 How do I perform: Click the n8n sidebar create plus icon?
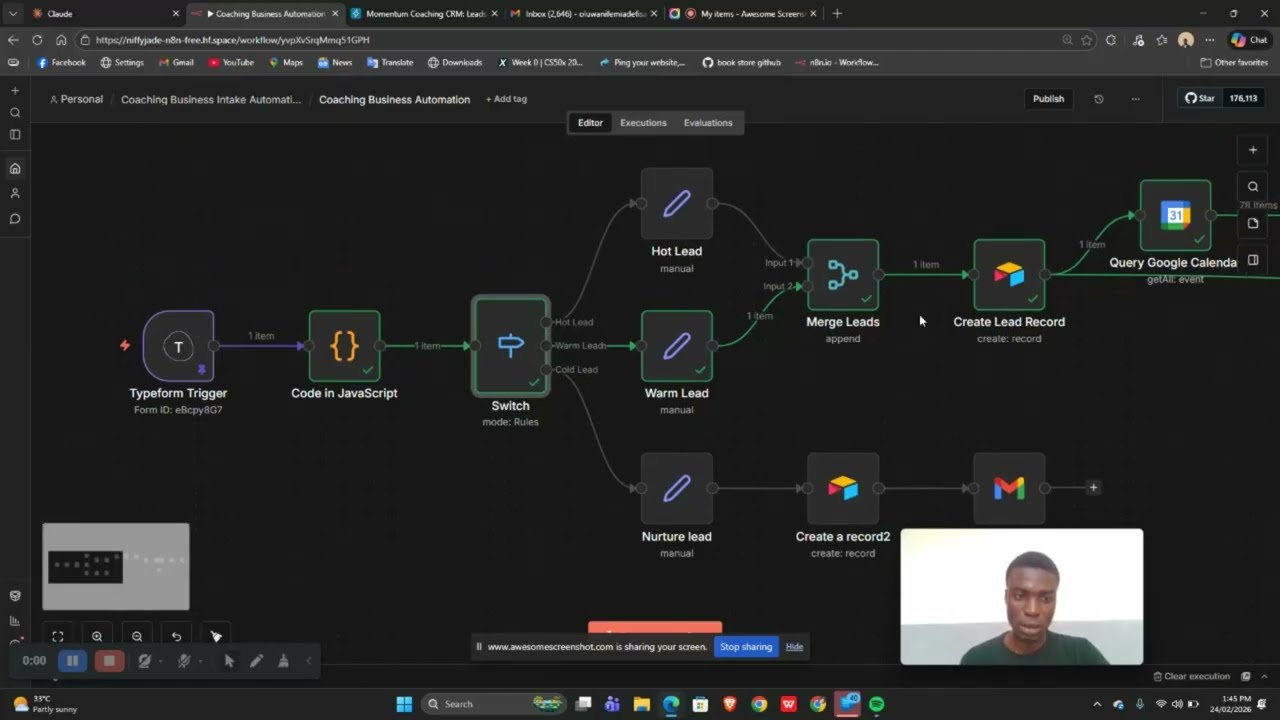pos(15,91)
